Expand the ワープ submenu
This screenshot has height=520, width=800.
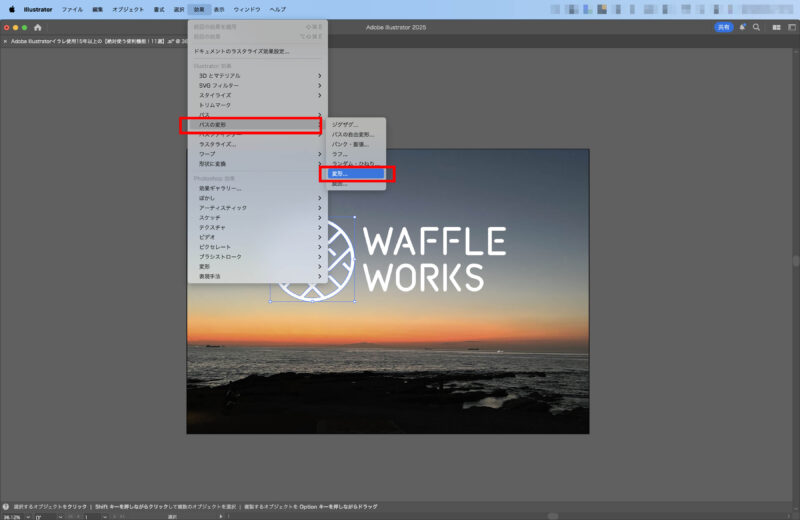click(x=208, y=154)
